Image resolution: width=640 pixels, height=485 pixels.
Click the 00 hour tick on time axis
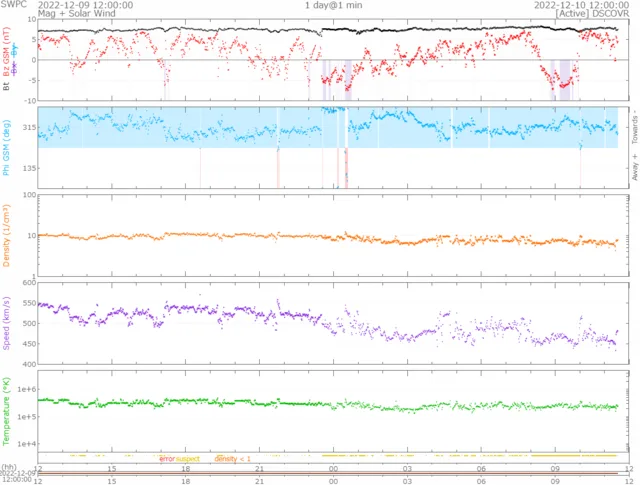click(333, 468)
